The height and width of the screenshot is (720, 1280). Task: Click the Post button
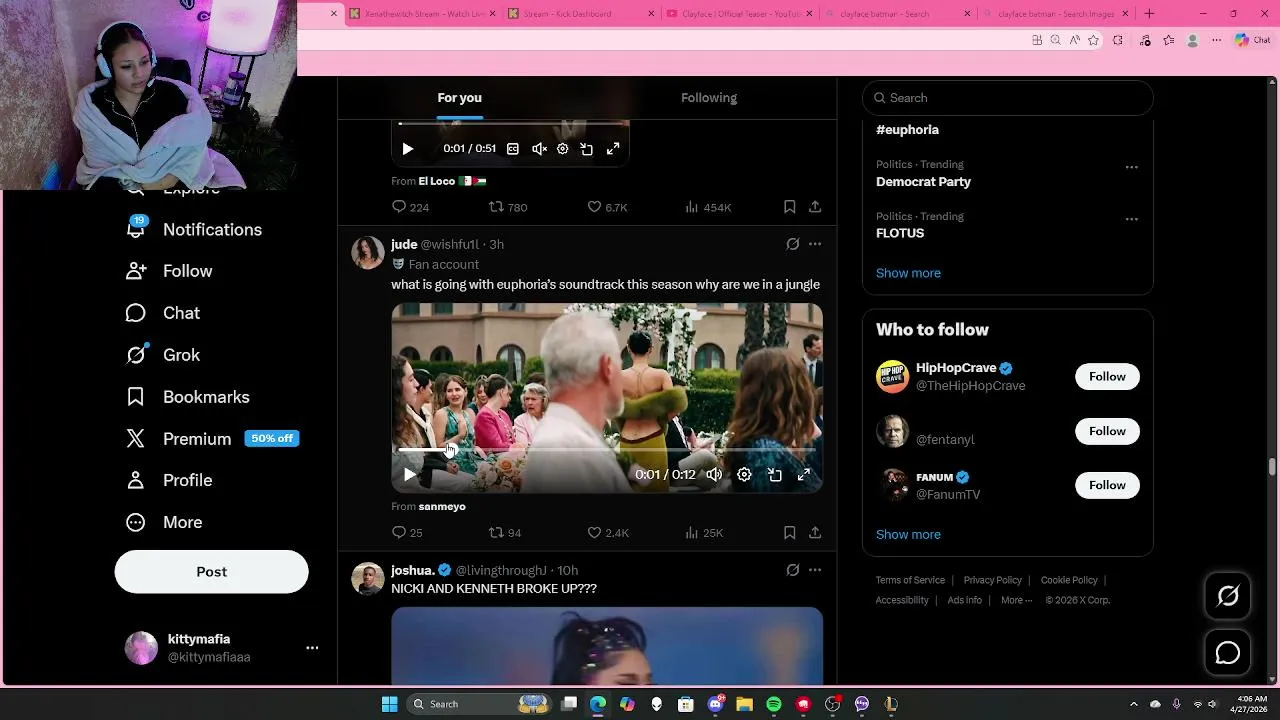coord(212,572)
